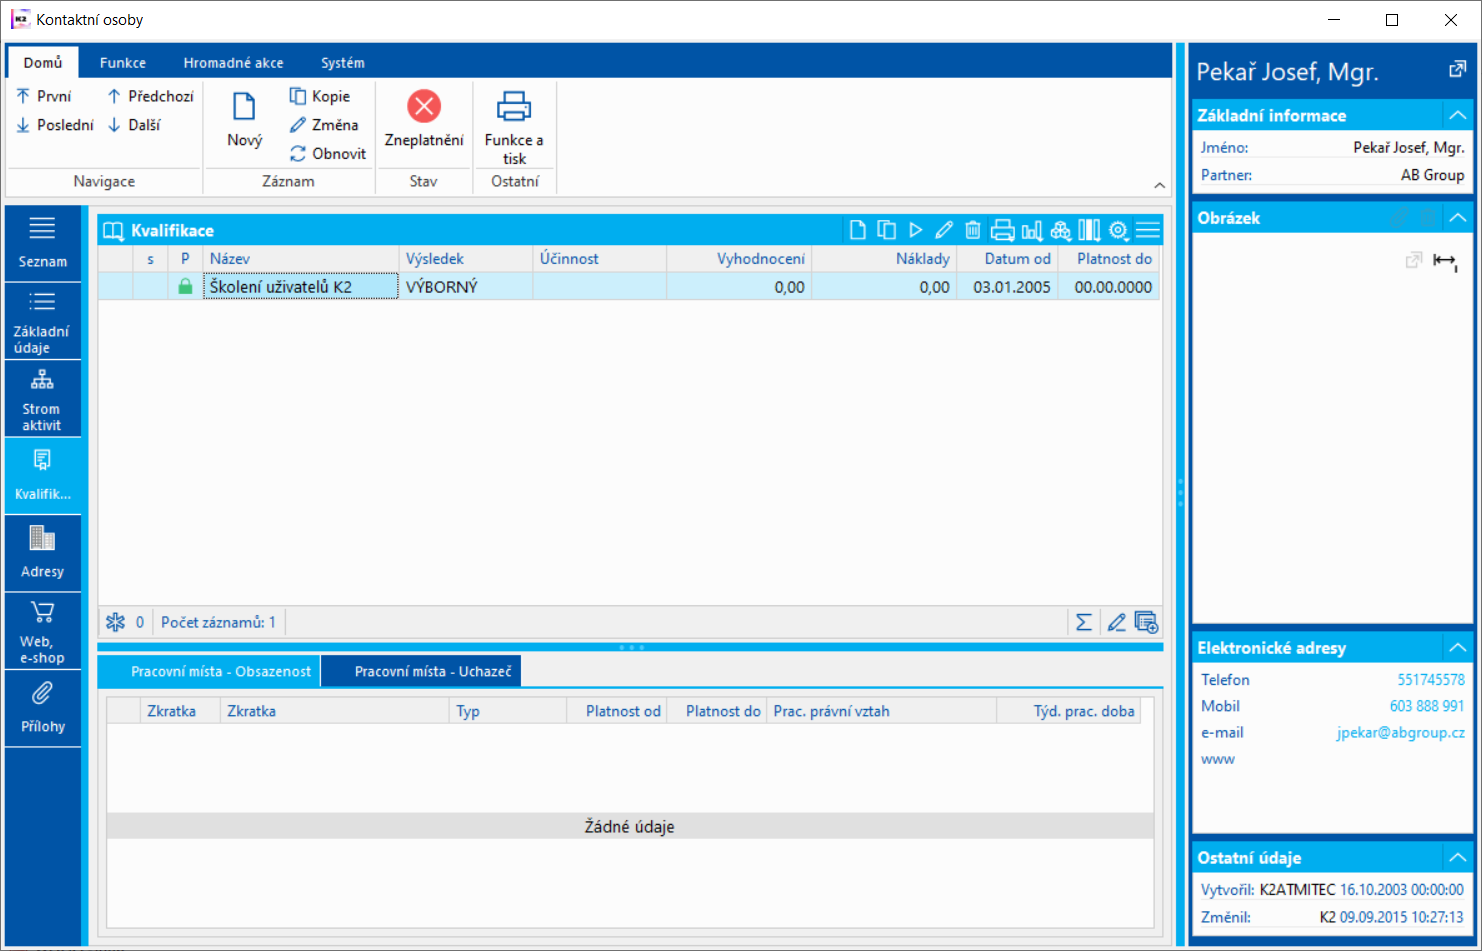This screenshot has width=1482, height=951.
Task: Open the Adresy section in the sidebar
Action: click(42, 554)
